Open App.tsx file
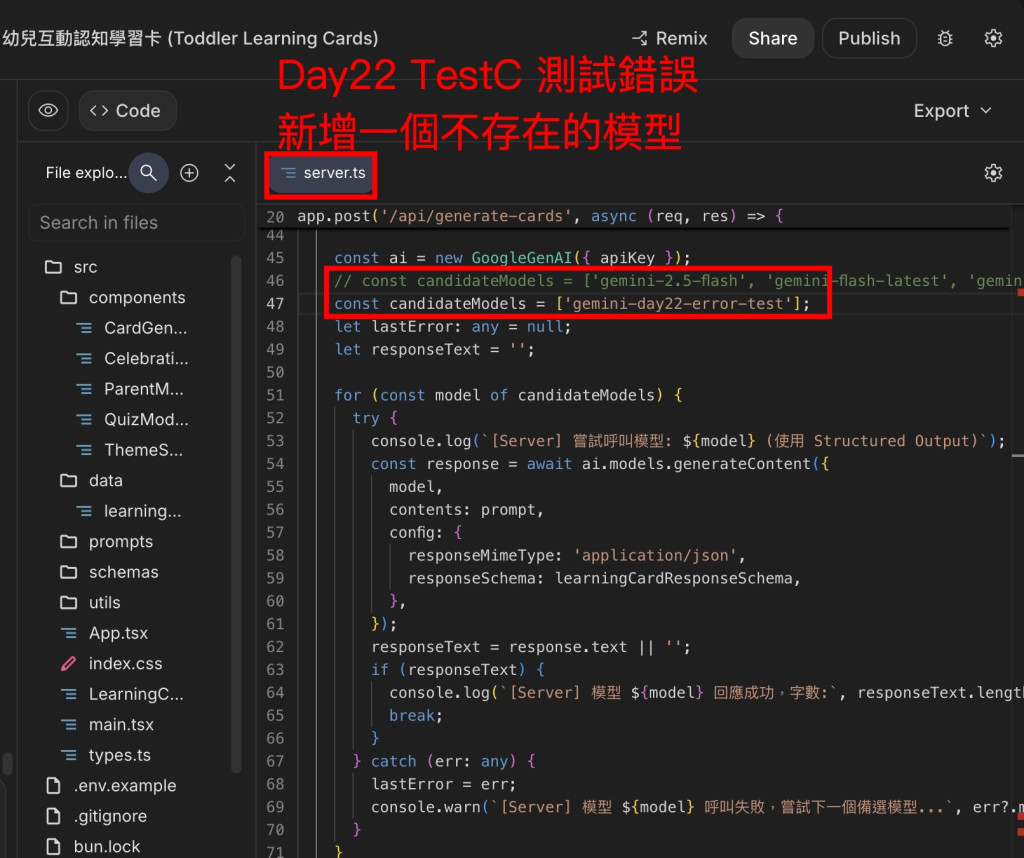1024x858 pixels. [x=104, y=633]
